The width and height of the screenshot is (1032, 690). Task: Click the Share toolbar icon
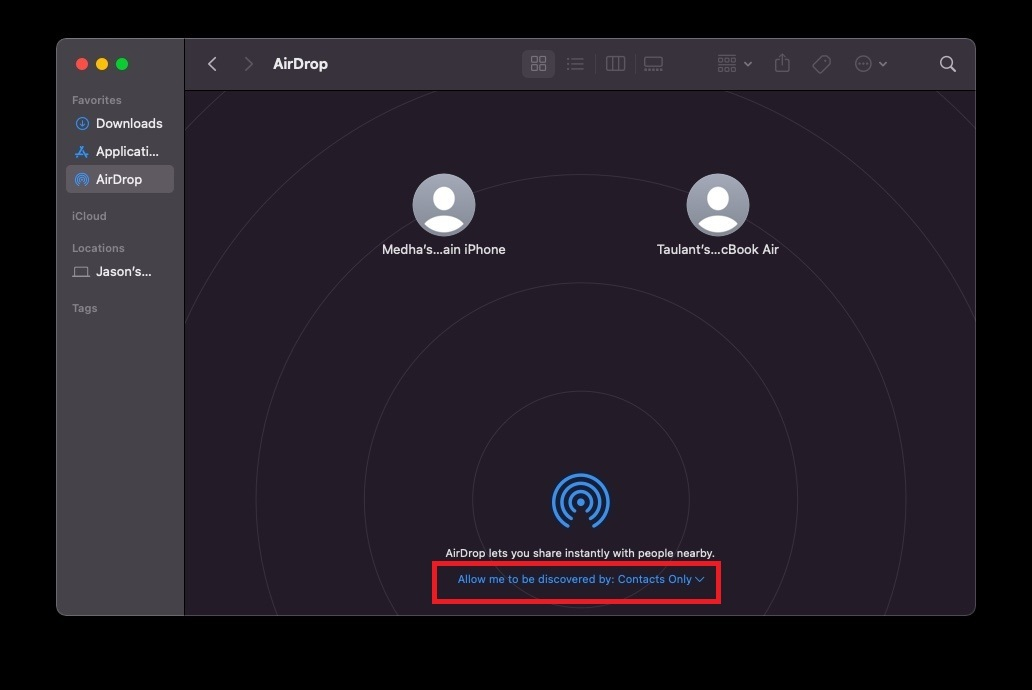(x=782, y=63)
